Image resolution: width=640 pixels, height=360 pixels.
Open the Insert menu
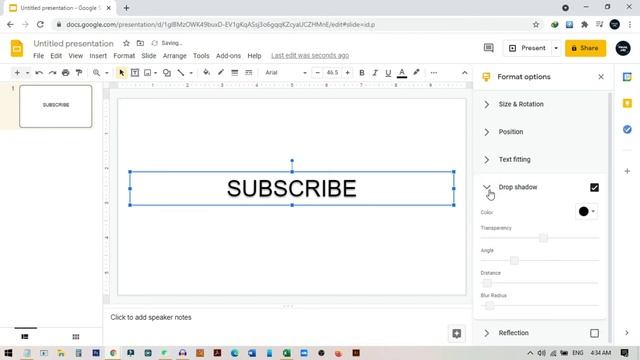pyautogui.click(x=98, y=56)
